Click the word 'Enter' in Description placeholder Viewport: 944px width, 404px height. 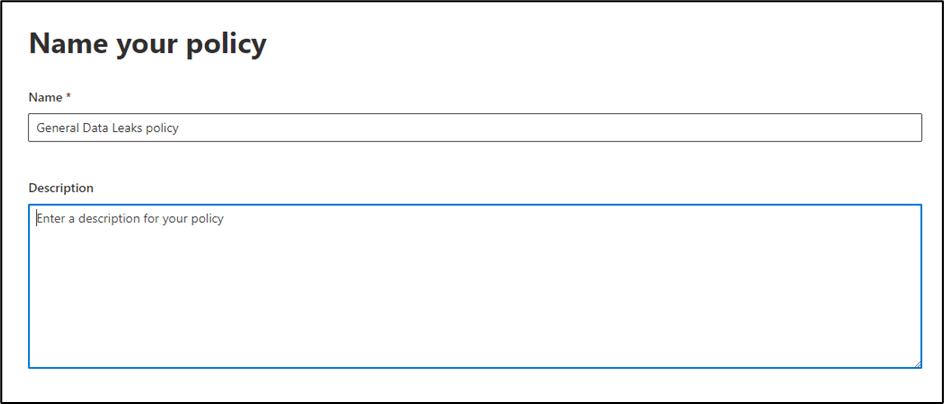tap(51, 218)
